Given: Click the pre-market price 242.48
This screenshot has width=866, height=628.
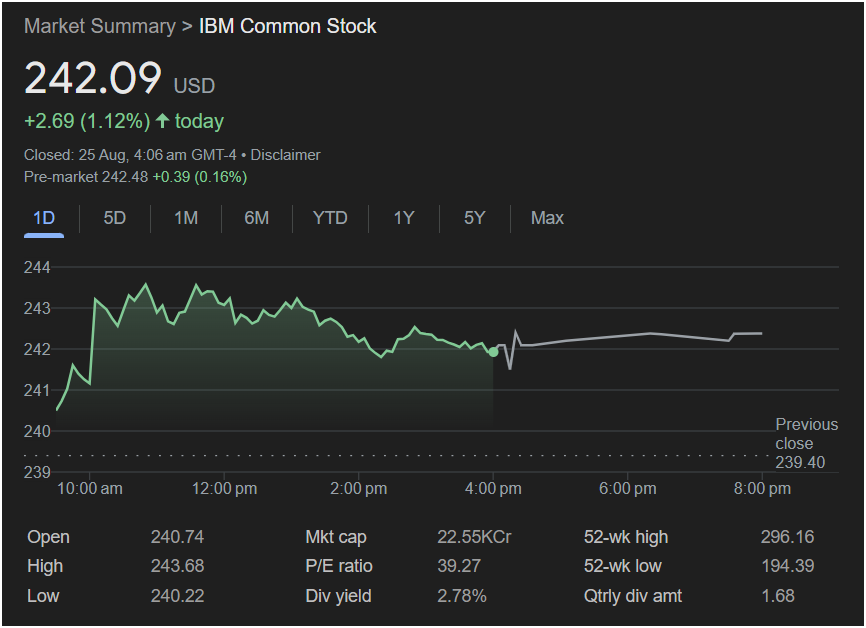Looking at the screenshot, I should (x=124, y=177).
